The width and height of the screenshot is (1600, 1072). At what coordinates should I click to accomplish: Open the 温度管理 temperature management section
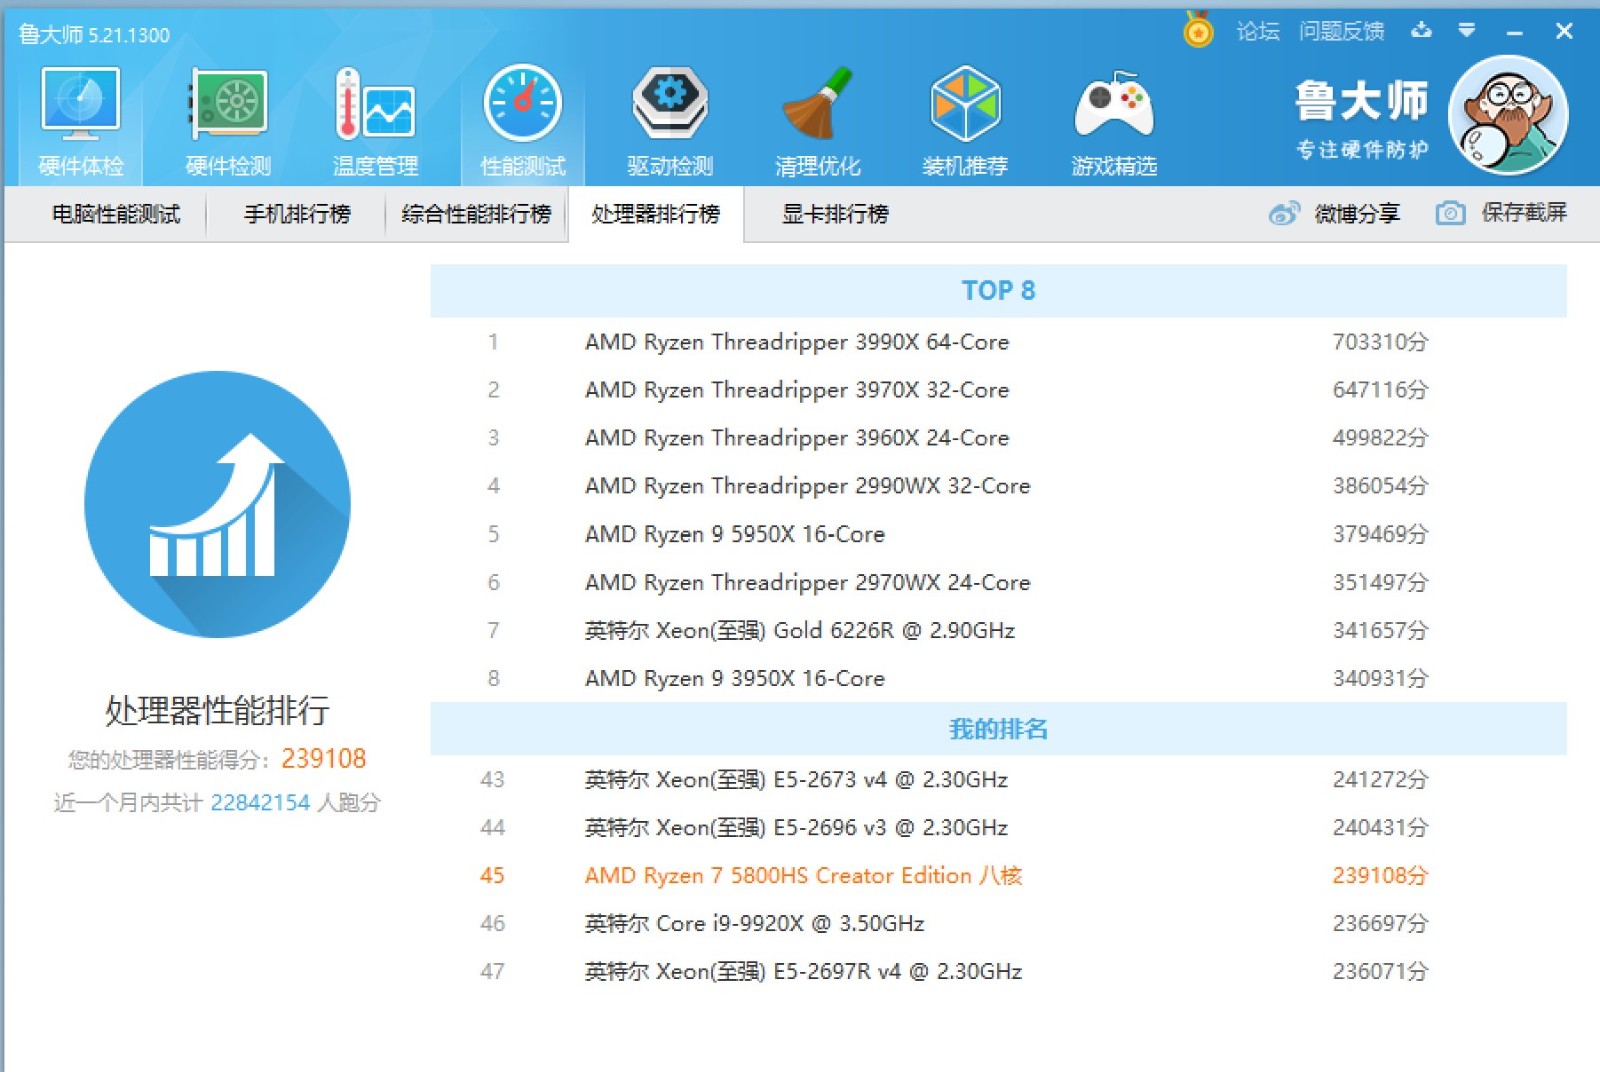pos(375,122)
